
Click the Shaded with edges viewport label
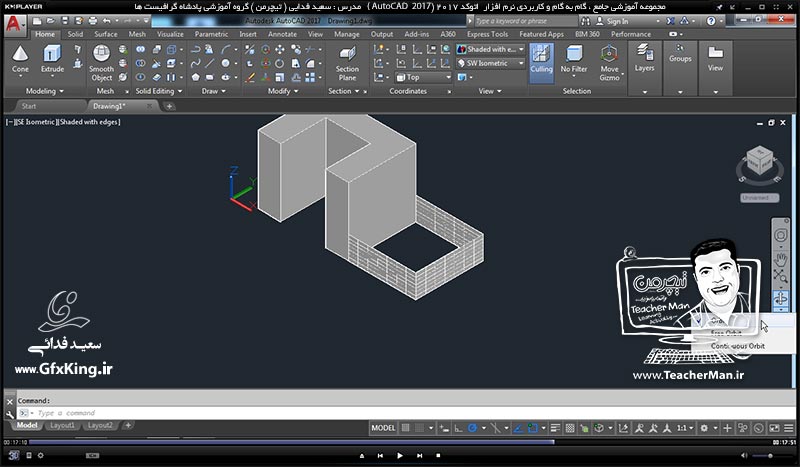click(x=90, y=122)
